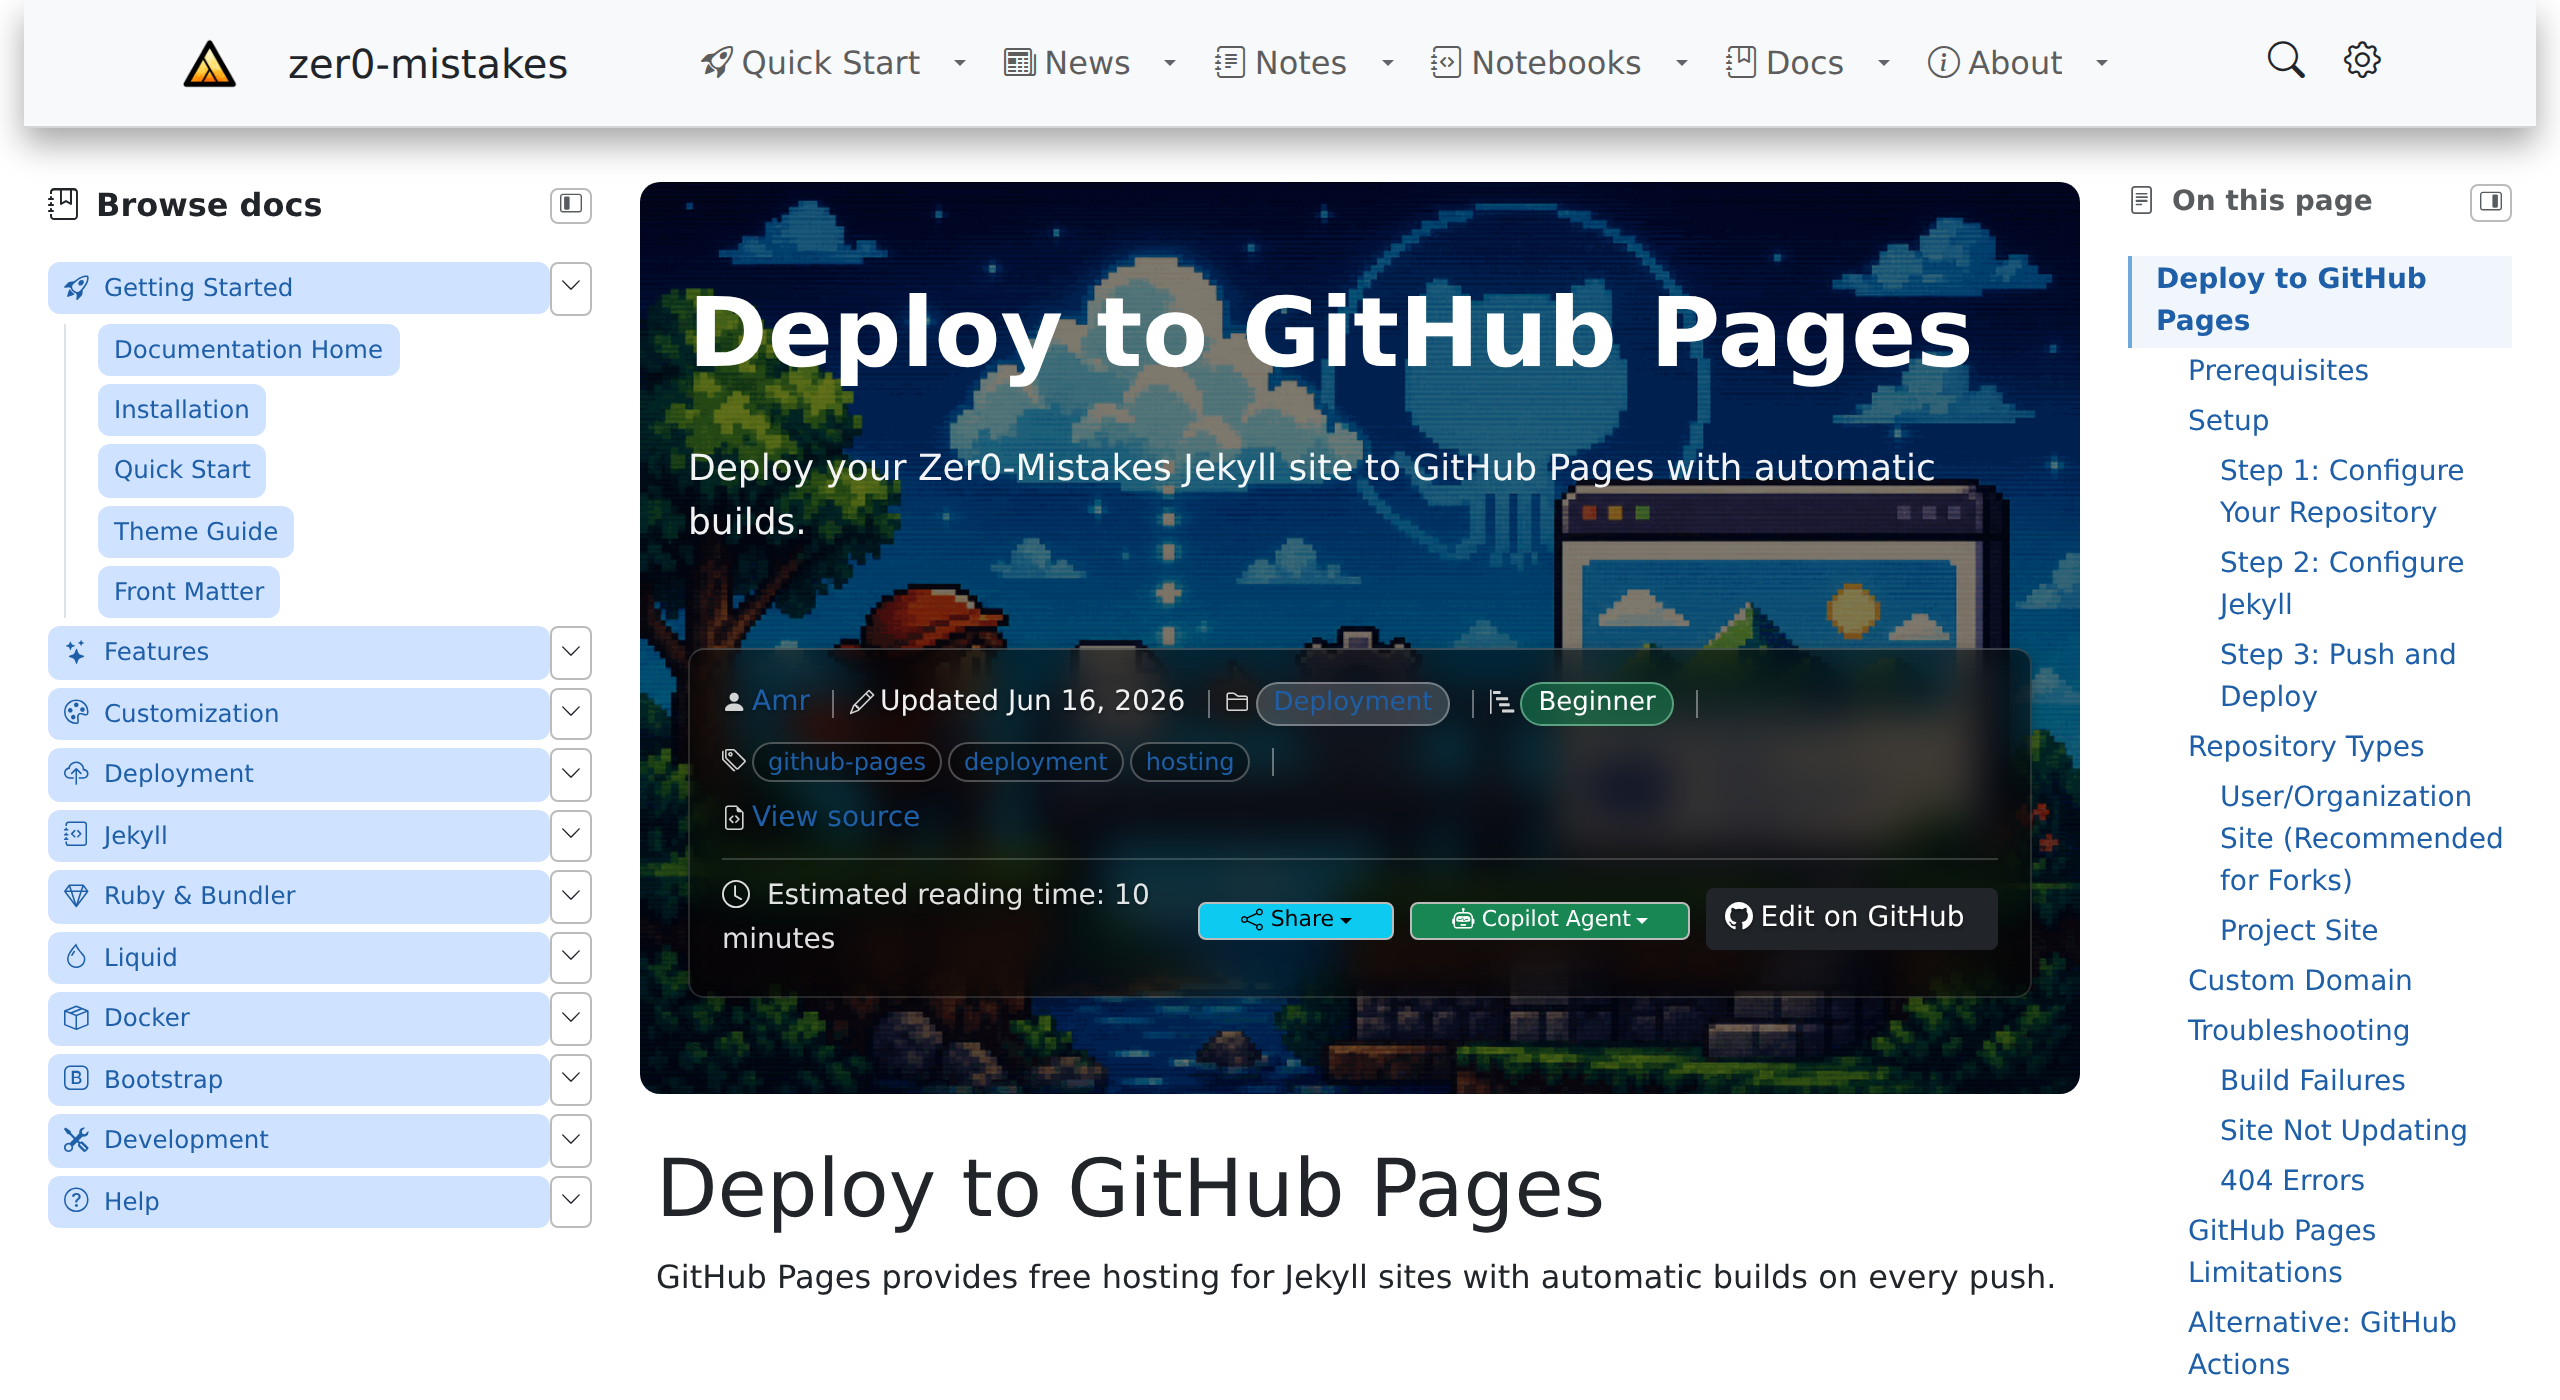Open Features section with sparkle icon
This screenshot has height=1400, width=2560.
(x=298, y=652)
